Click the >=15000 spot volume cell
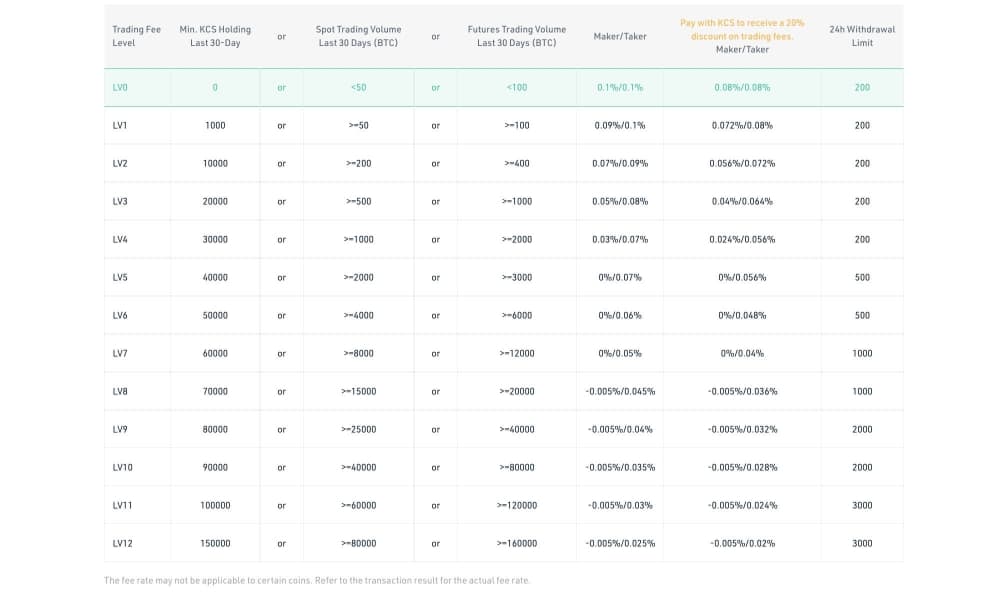The width and height of the screenshot is (1000, 600). click(x=358, y=391)
